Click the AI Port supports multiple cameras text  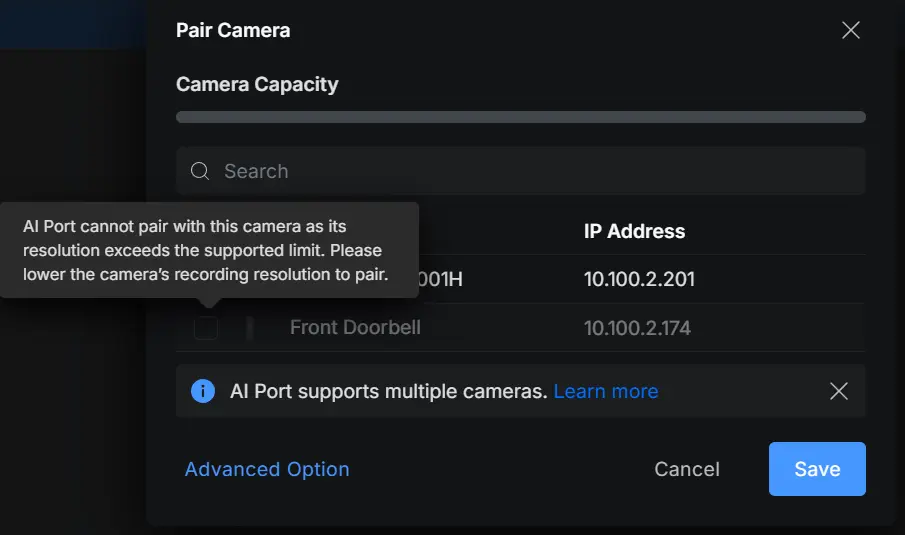(x=388, y=391)
